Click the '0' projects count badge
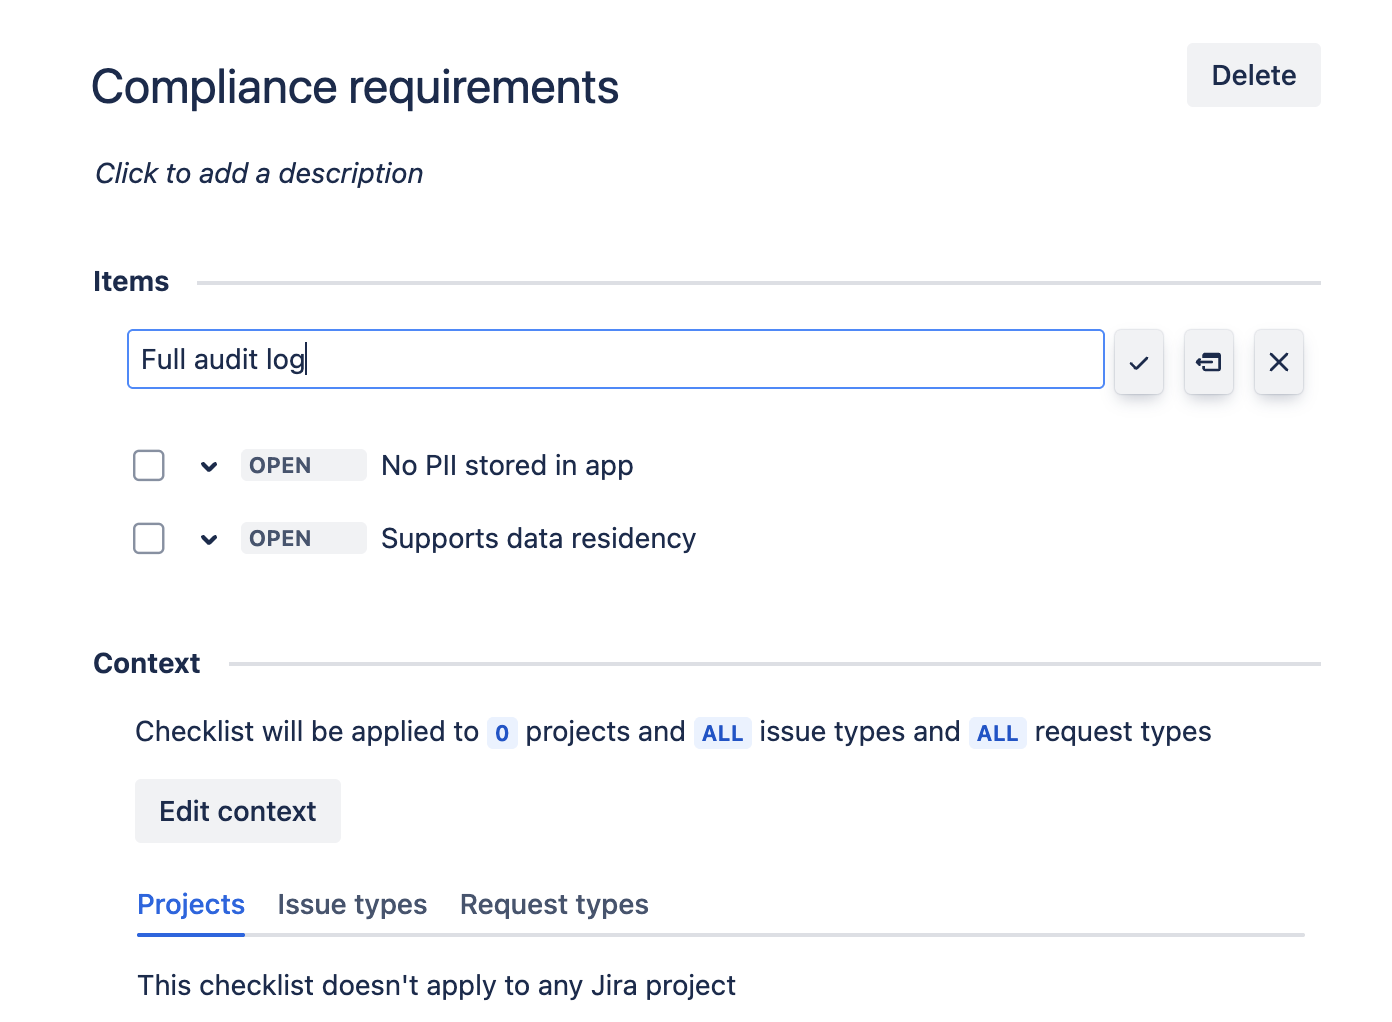This screenshot has width=1392, height=1022. pos(502,733)
